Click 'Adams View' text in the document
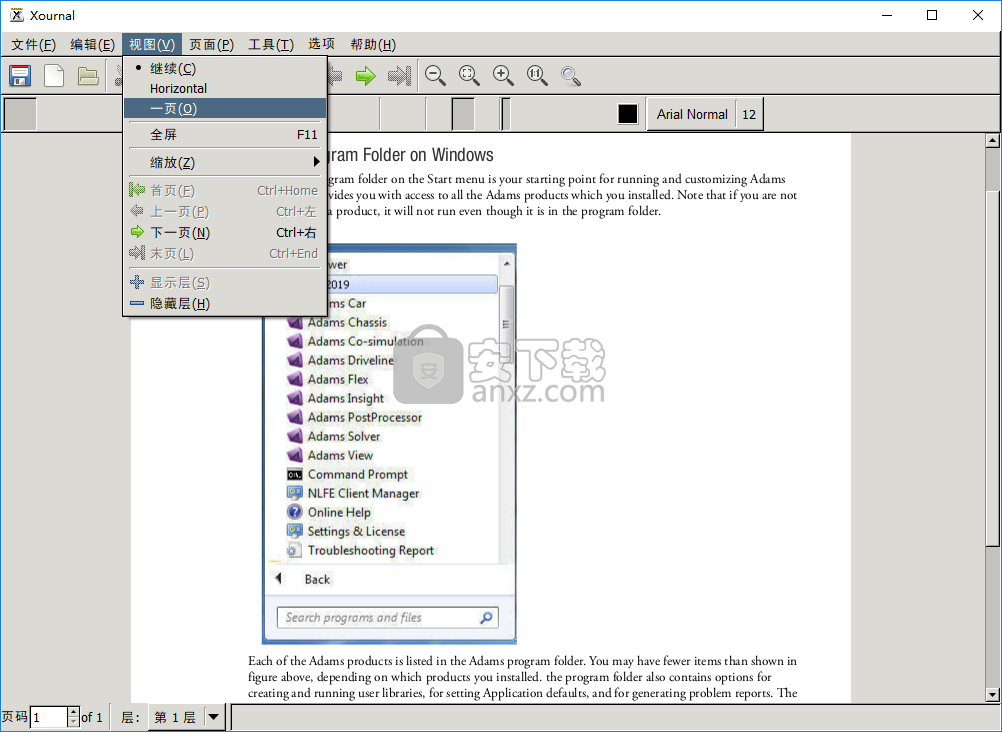The height and width of the screenshot is (732, 1002). click(340, 455)
